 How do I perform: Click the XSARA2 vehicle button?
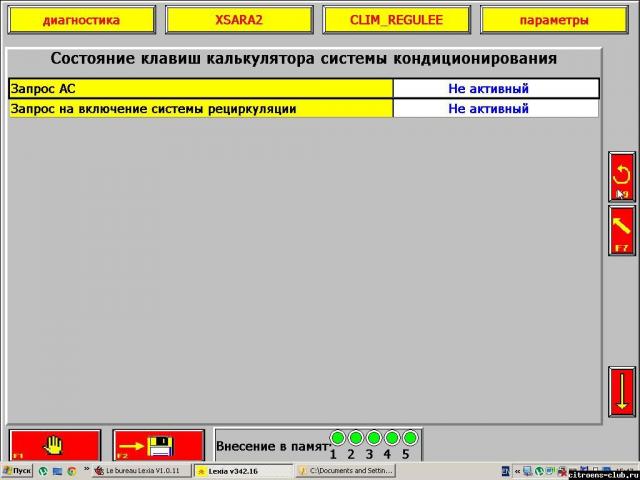(x=238, y=20)
